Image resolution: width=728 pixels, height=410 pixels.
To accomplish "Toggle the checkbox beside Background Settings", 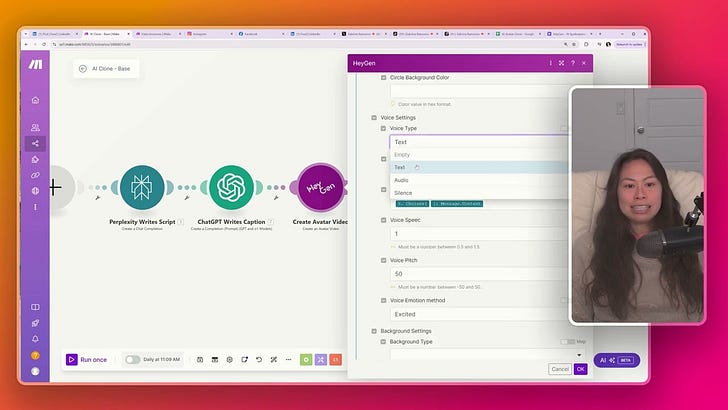I will (374, 331).
